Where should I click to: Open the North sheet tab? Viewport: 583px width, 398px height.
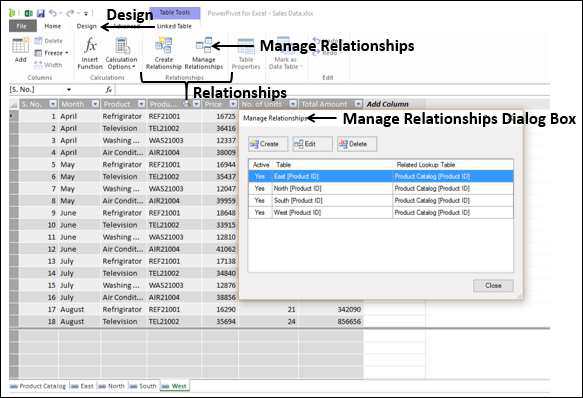112,386
